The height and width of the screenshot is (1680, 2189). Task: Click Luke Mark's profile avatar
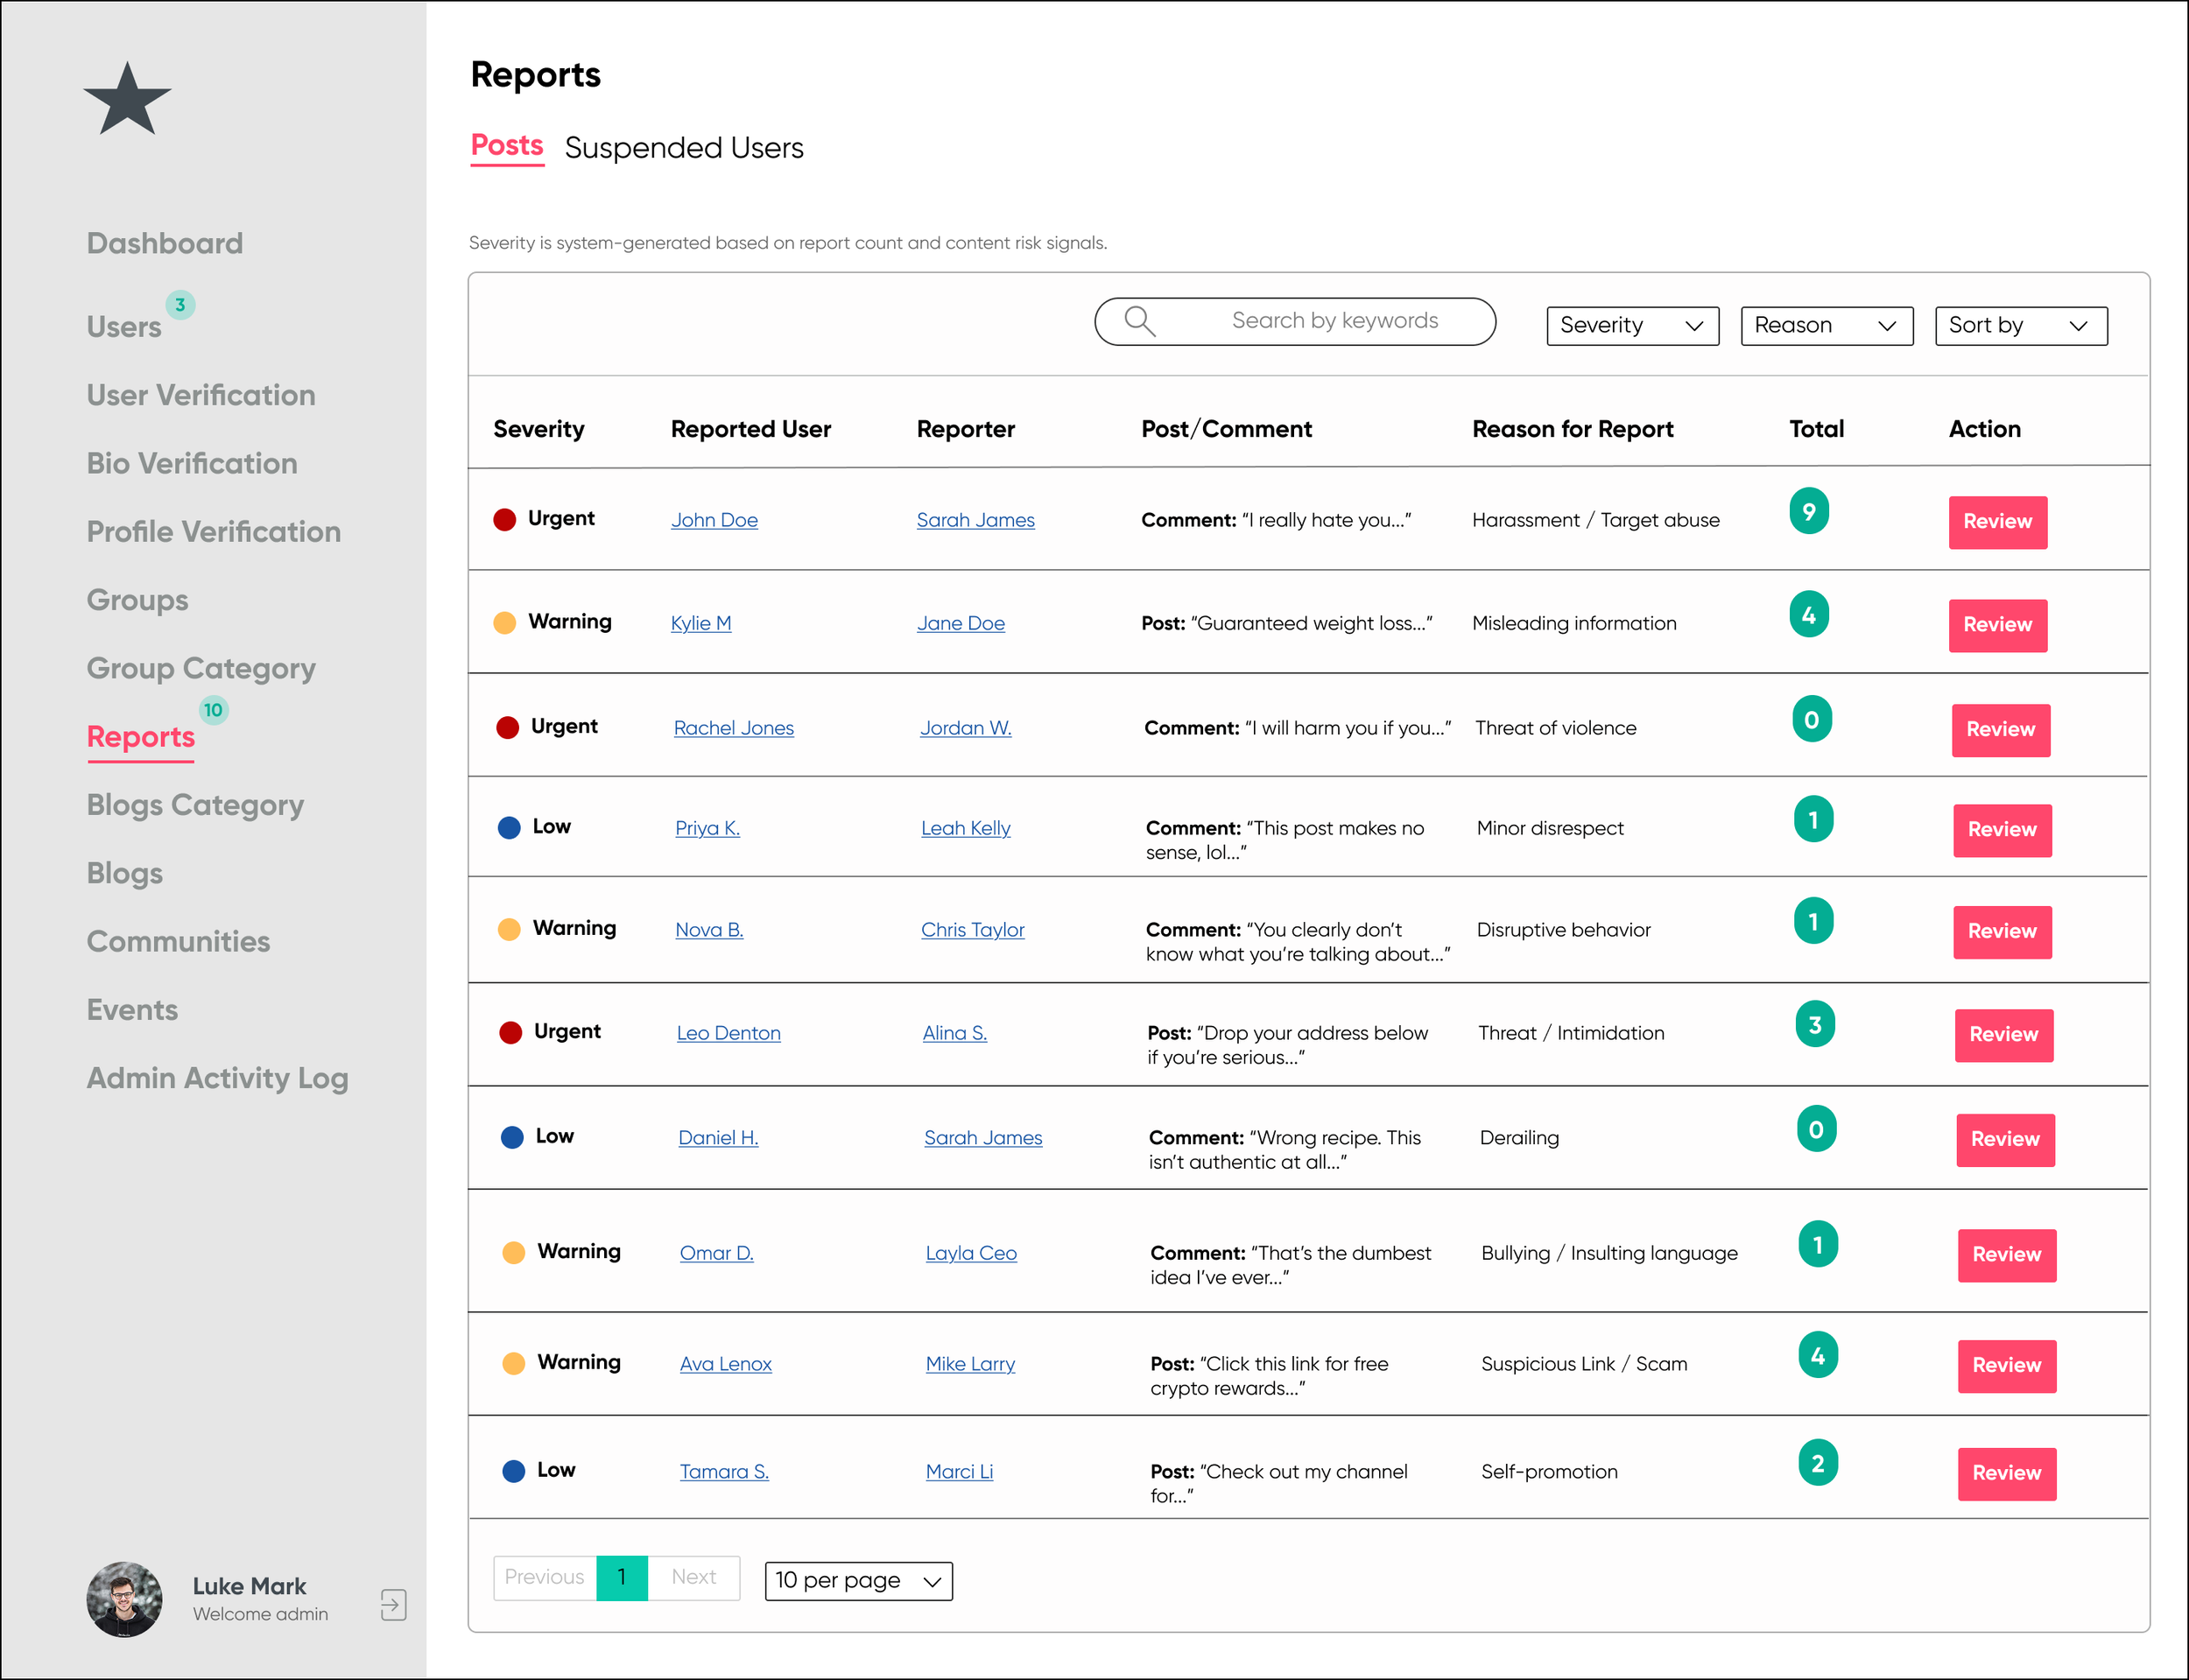(x=124, y=1599)
